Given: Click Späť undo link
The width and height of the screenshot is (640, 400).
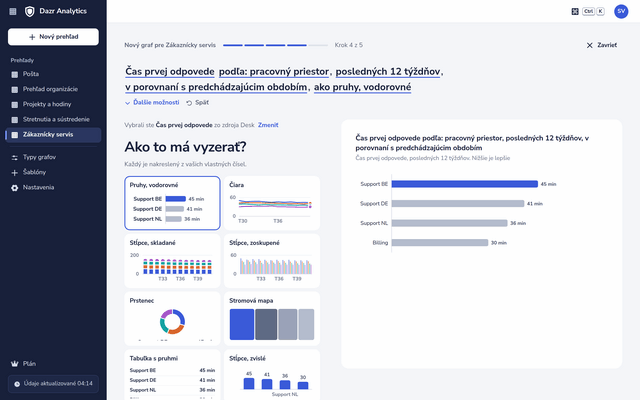Looking at the screenshot, I should click(x=198, y=102).
